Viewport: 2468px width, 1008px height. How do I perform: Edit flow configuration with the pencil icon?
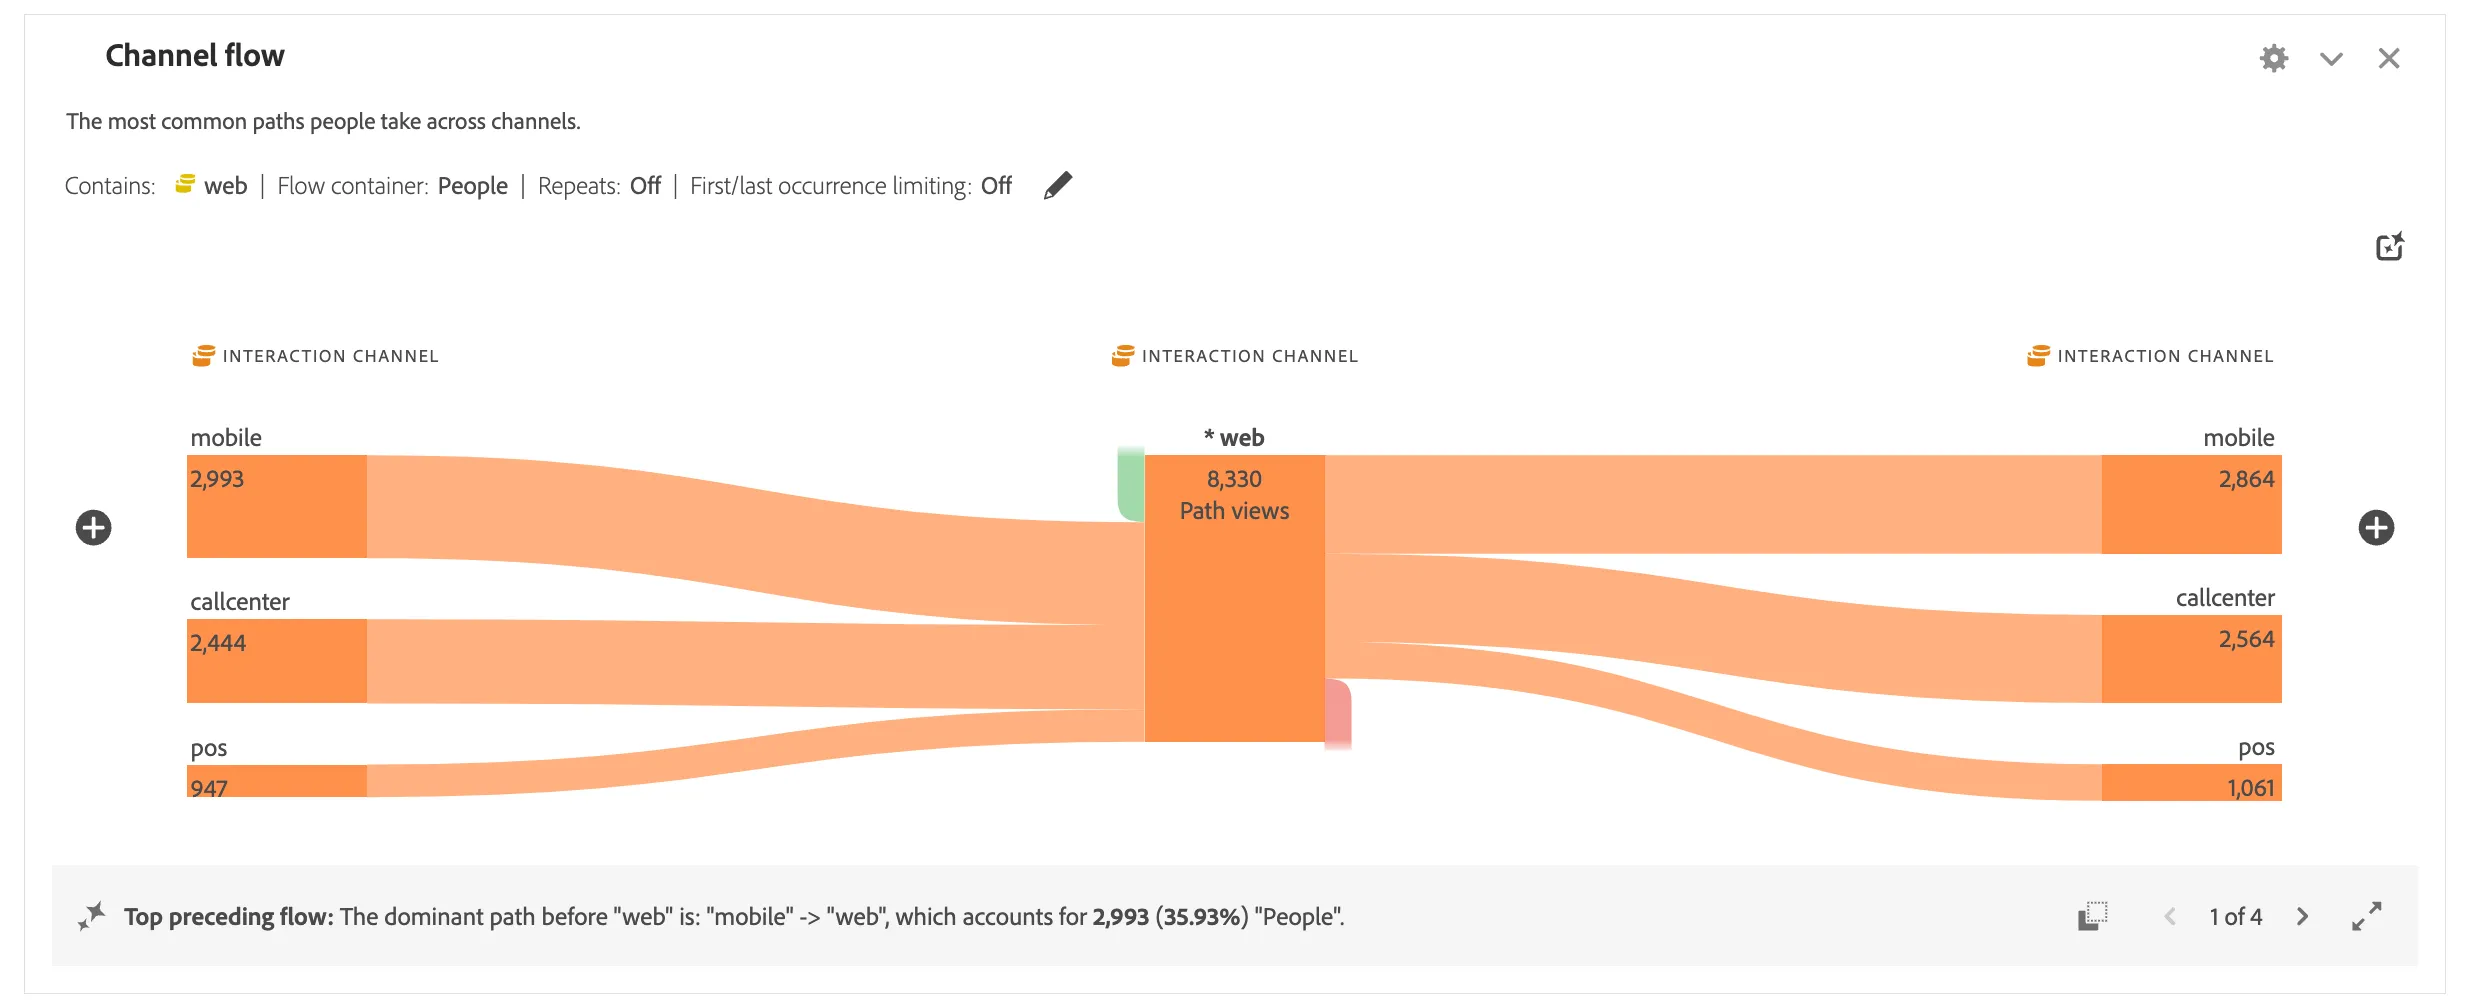(x=1057, y=186)
